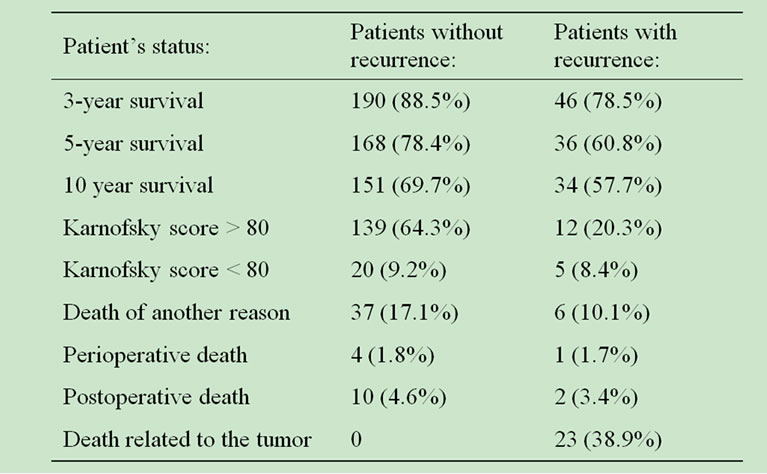This screenshot has height=474, width=767.
Task: Select the "Patients without recurrence:" header
Action: click(426, 46)
